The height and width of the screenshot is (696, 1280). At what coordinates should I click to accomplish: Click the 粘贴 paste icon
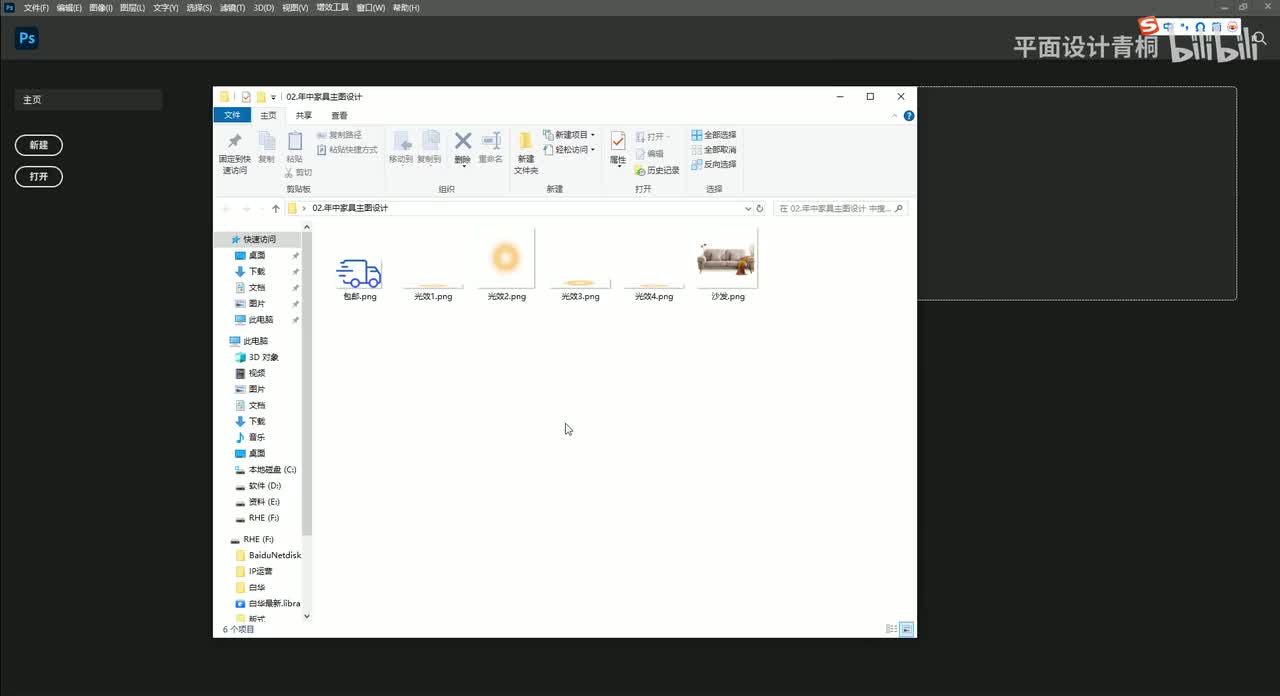294,142
